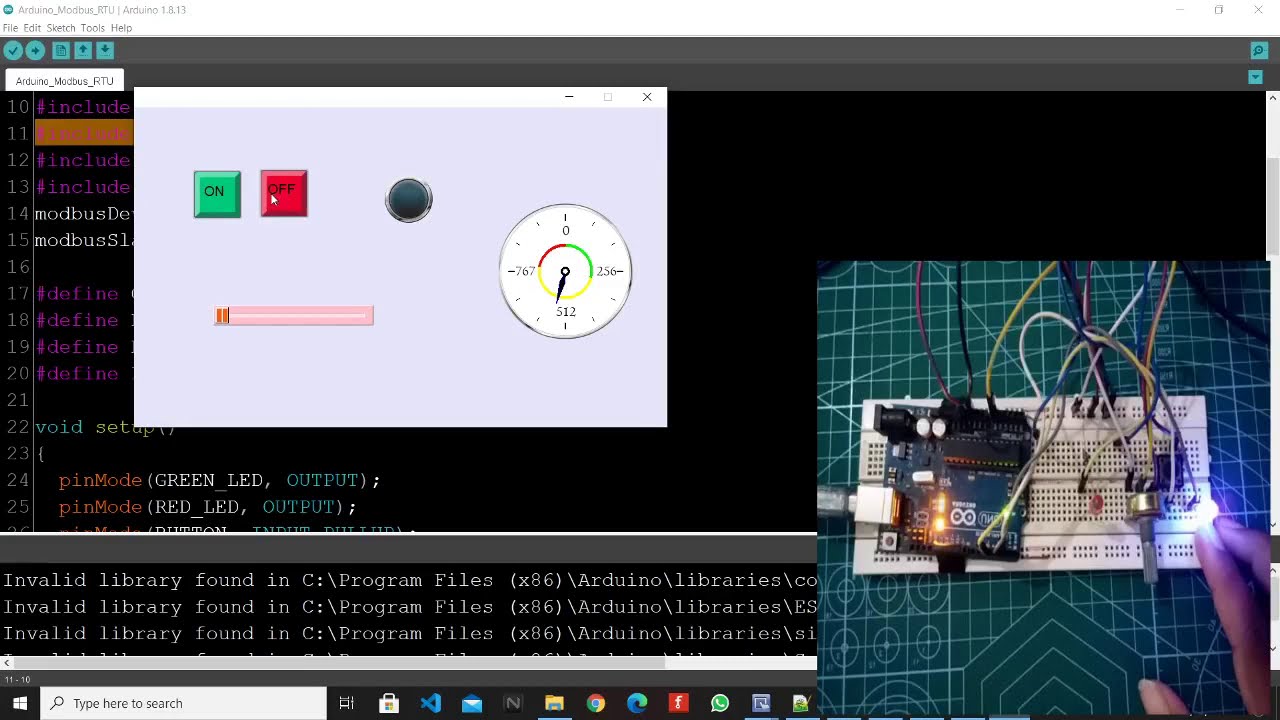Click the taskbar search box
The height and width of the screenshot is (720, 1280).
coord(183,703)
